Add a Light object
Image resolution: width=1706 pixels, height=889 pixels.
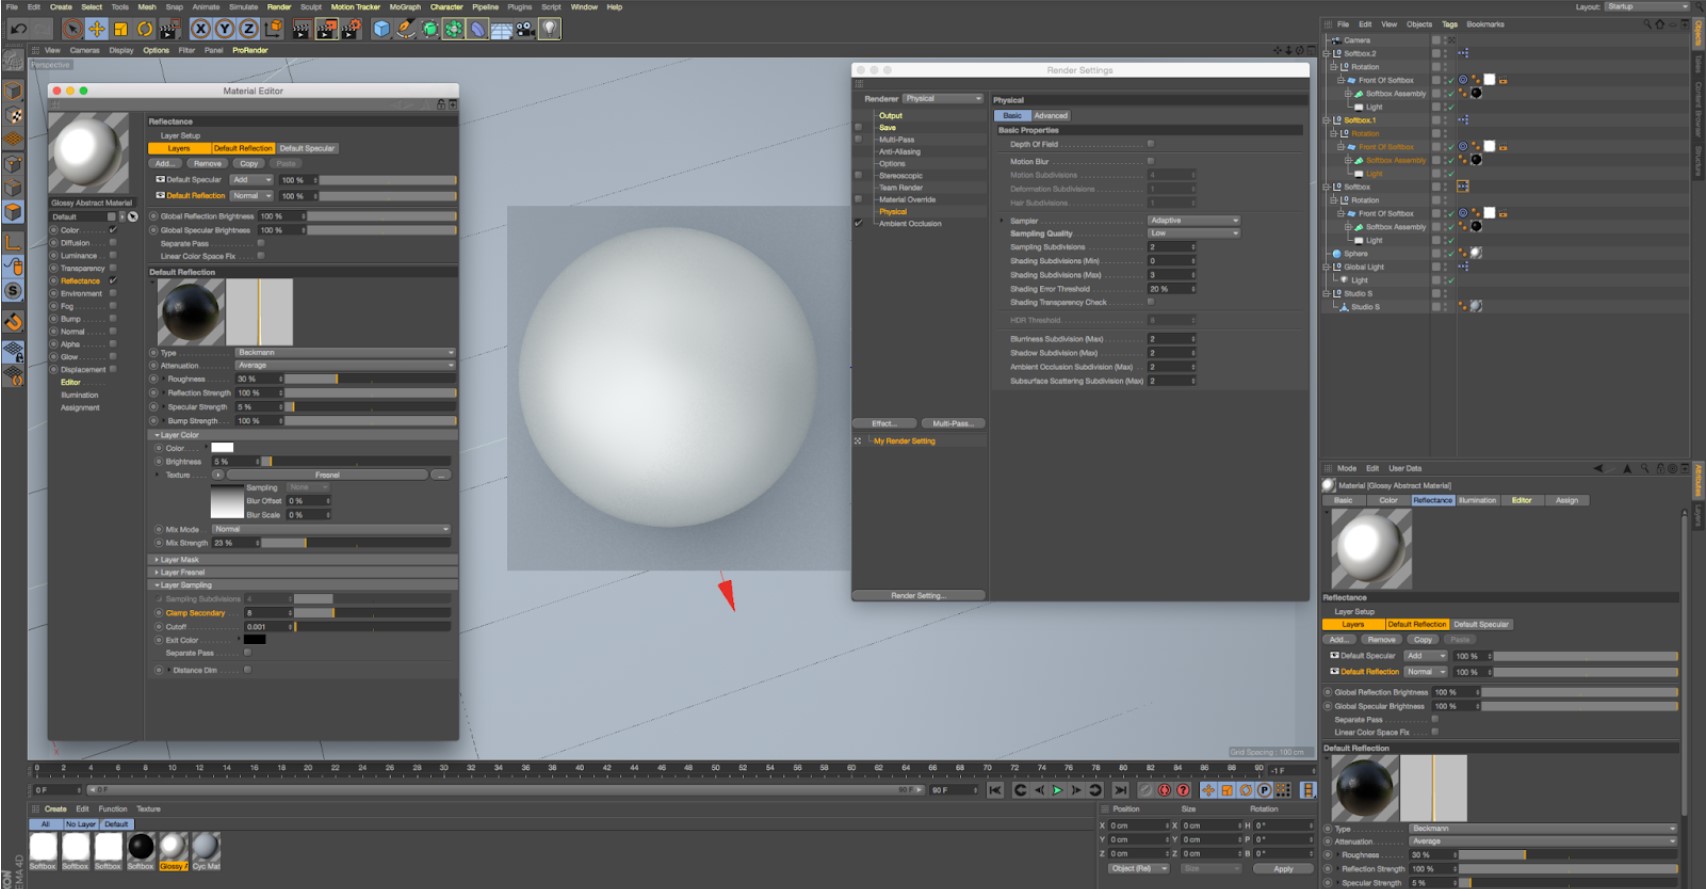(x=549, y=29)
